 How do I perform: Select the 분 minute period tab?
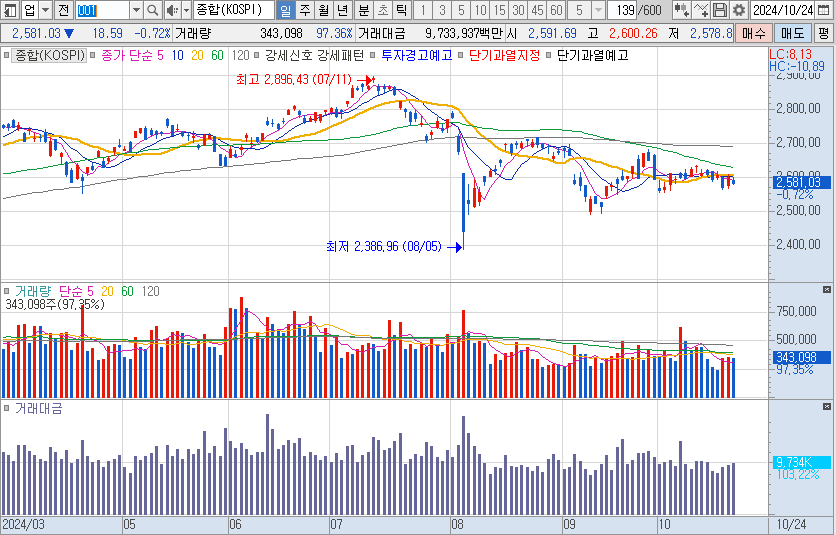[364, 10]
